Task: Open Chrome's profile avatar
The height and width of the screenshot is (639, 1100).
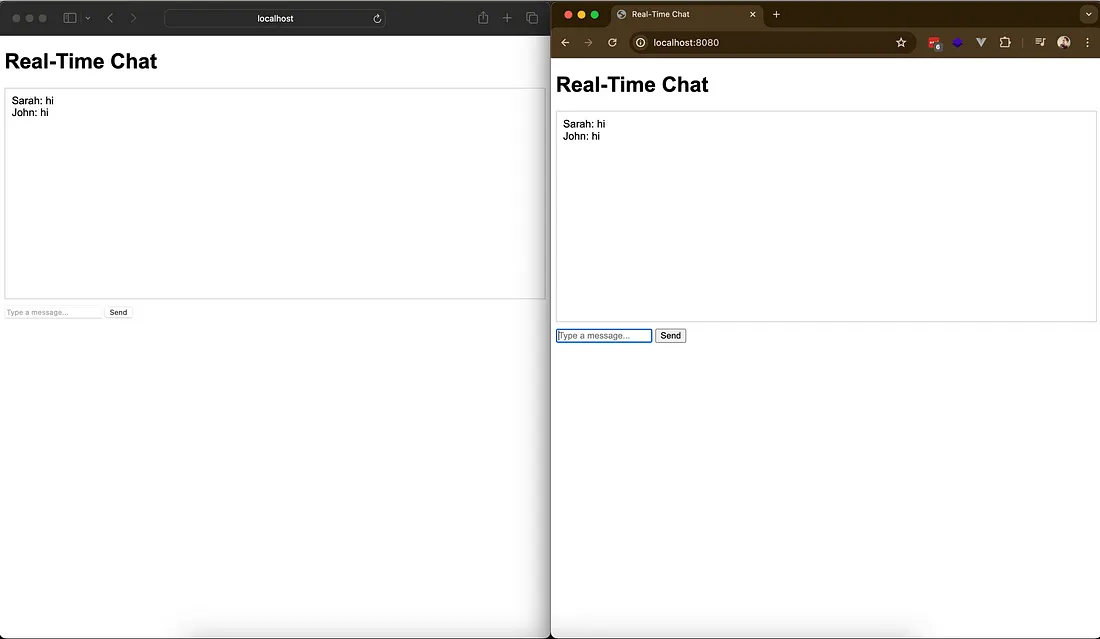Action: (1064, 43)
